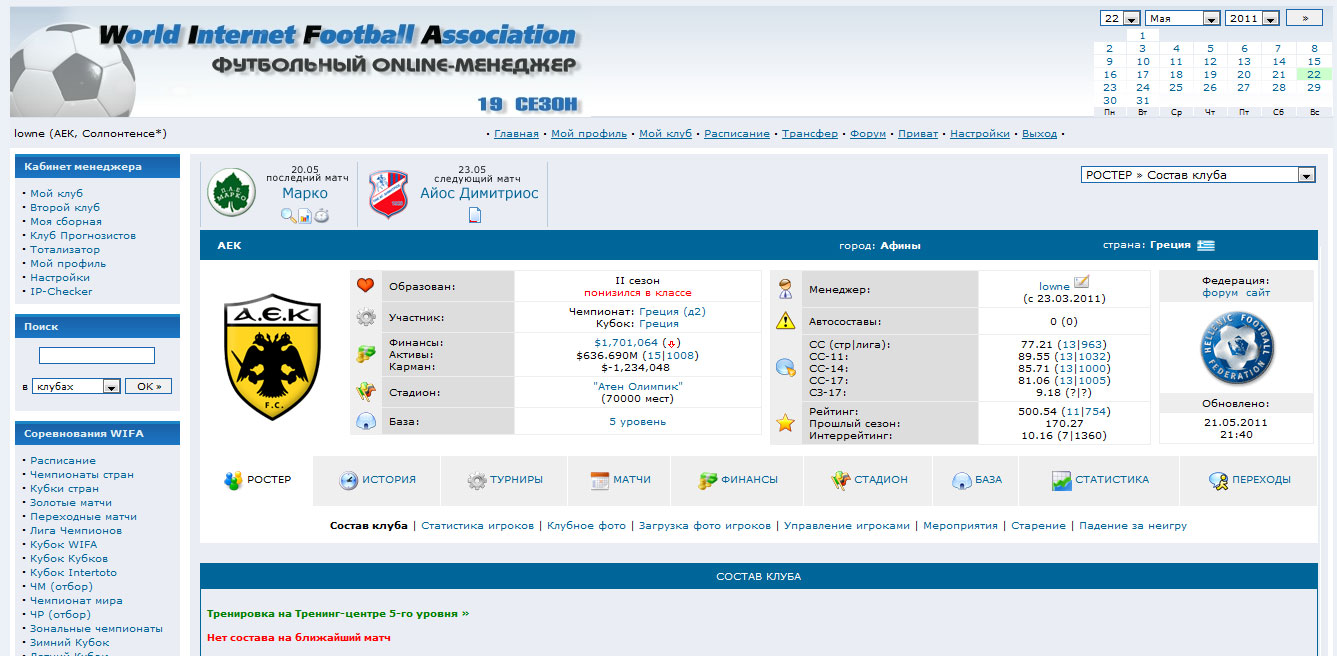The image size is (1337, 656).
Task: Expand РОСТЕР » Состав клуба dropdown
Action: [1198, 175]
